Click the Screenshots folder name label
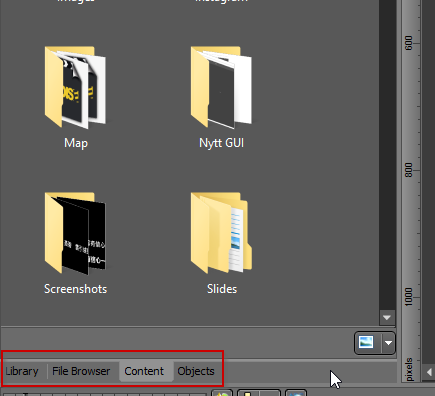Screen dimensions: 435x396 (x=75, y=289)
